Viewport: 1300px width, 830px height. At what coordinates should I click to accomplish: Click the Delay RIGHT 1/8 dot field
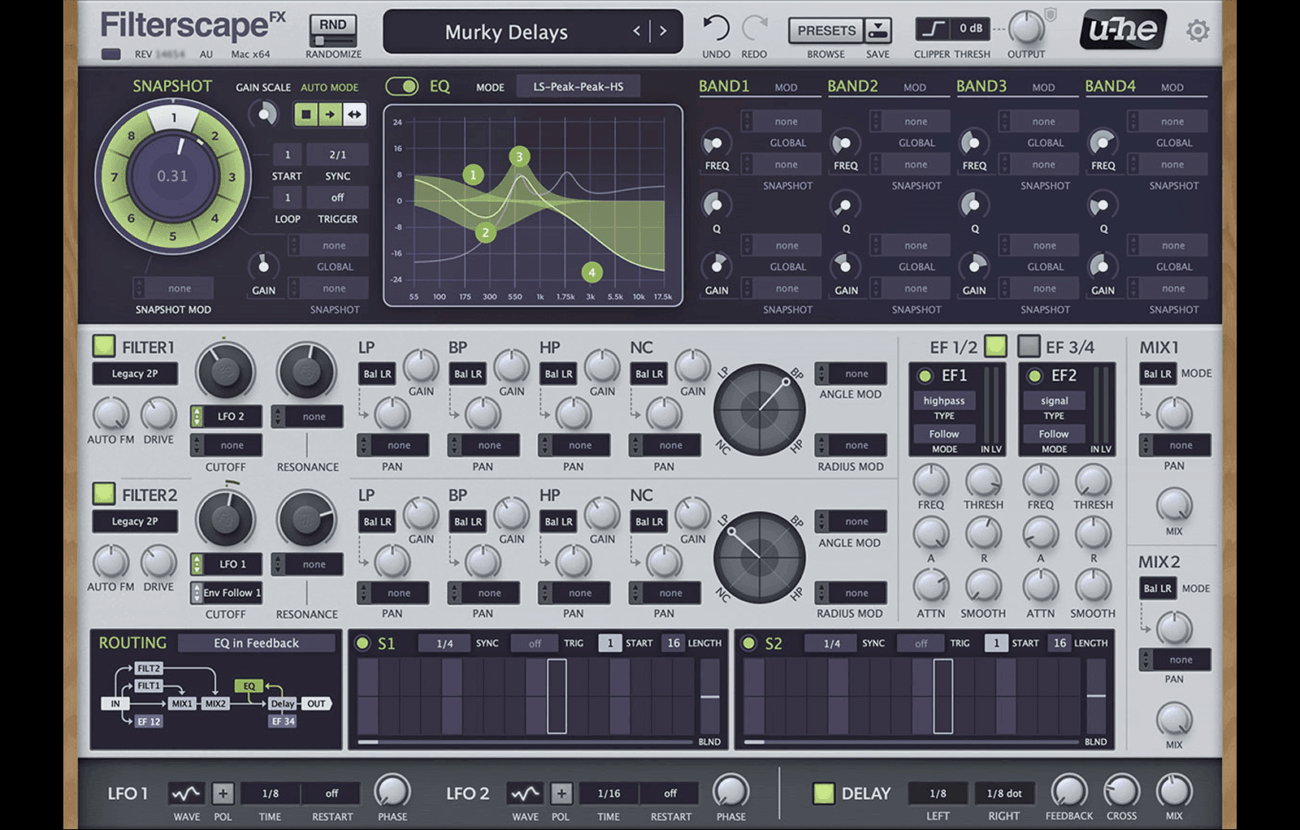pos(1004,793)
